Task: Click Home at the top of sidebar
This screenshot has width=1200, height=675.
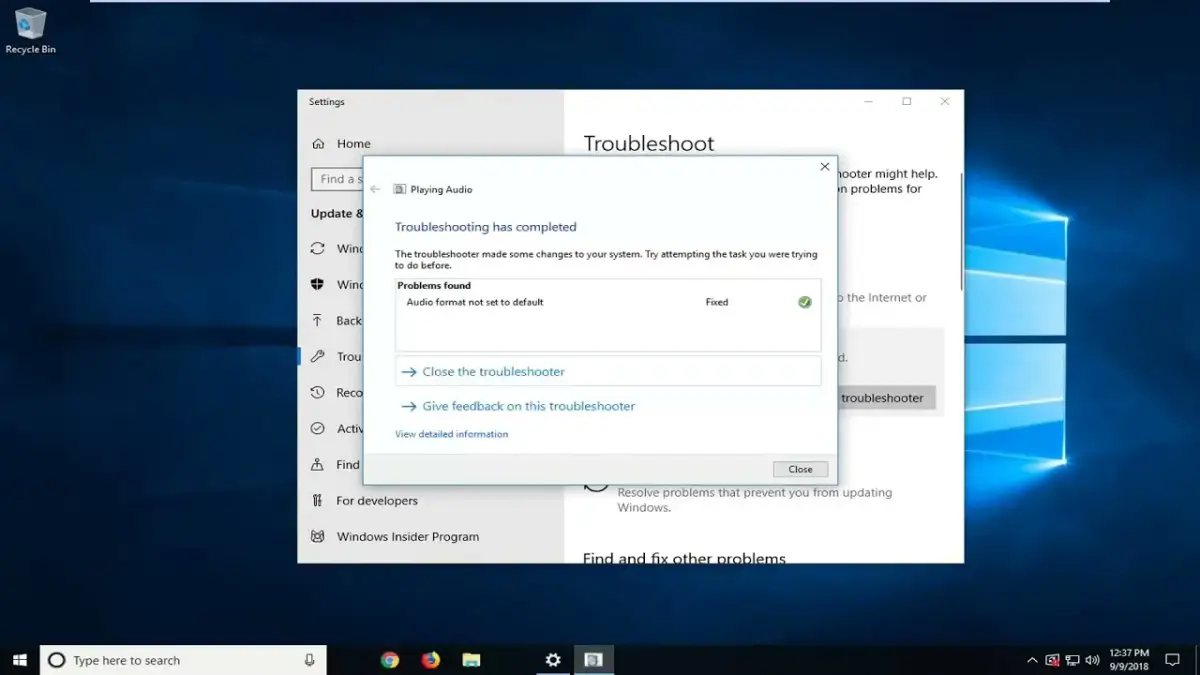Action: 355,143
